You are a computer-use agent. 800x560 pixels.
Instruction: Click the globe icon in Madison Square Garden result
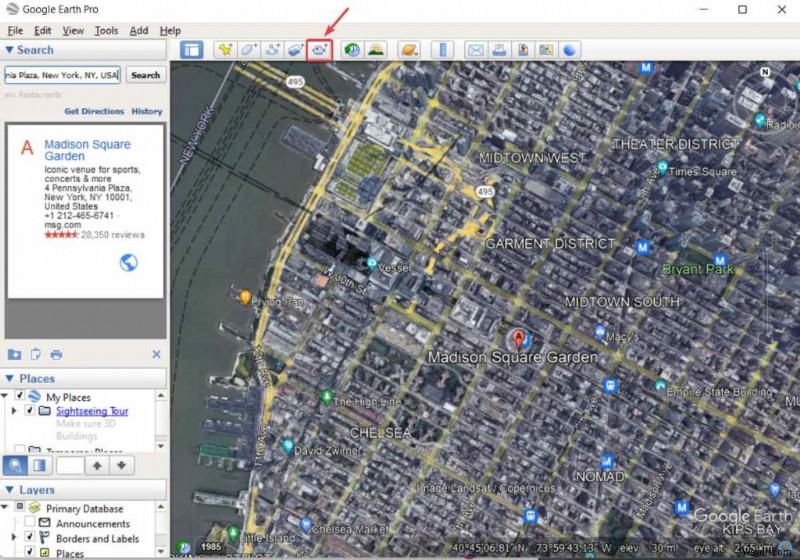pos(129,263)
